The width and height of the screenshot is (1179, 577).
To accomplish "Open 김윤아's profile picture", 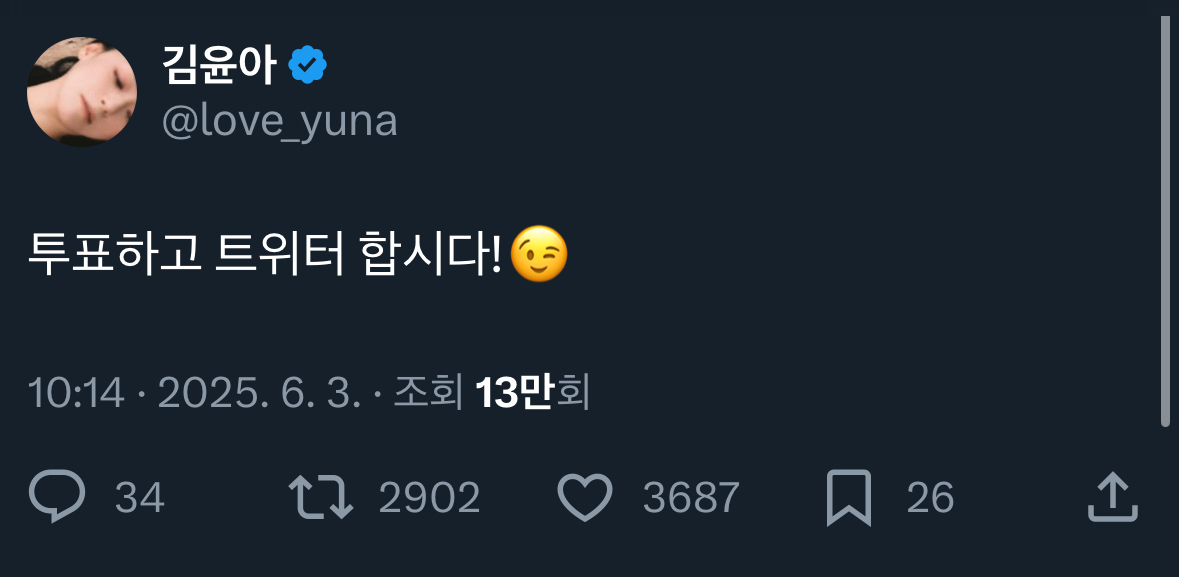I will pyautogui.click(x=82, y=92).
